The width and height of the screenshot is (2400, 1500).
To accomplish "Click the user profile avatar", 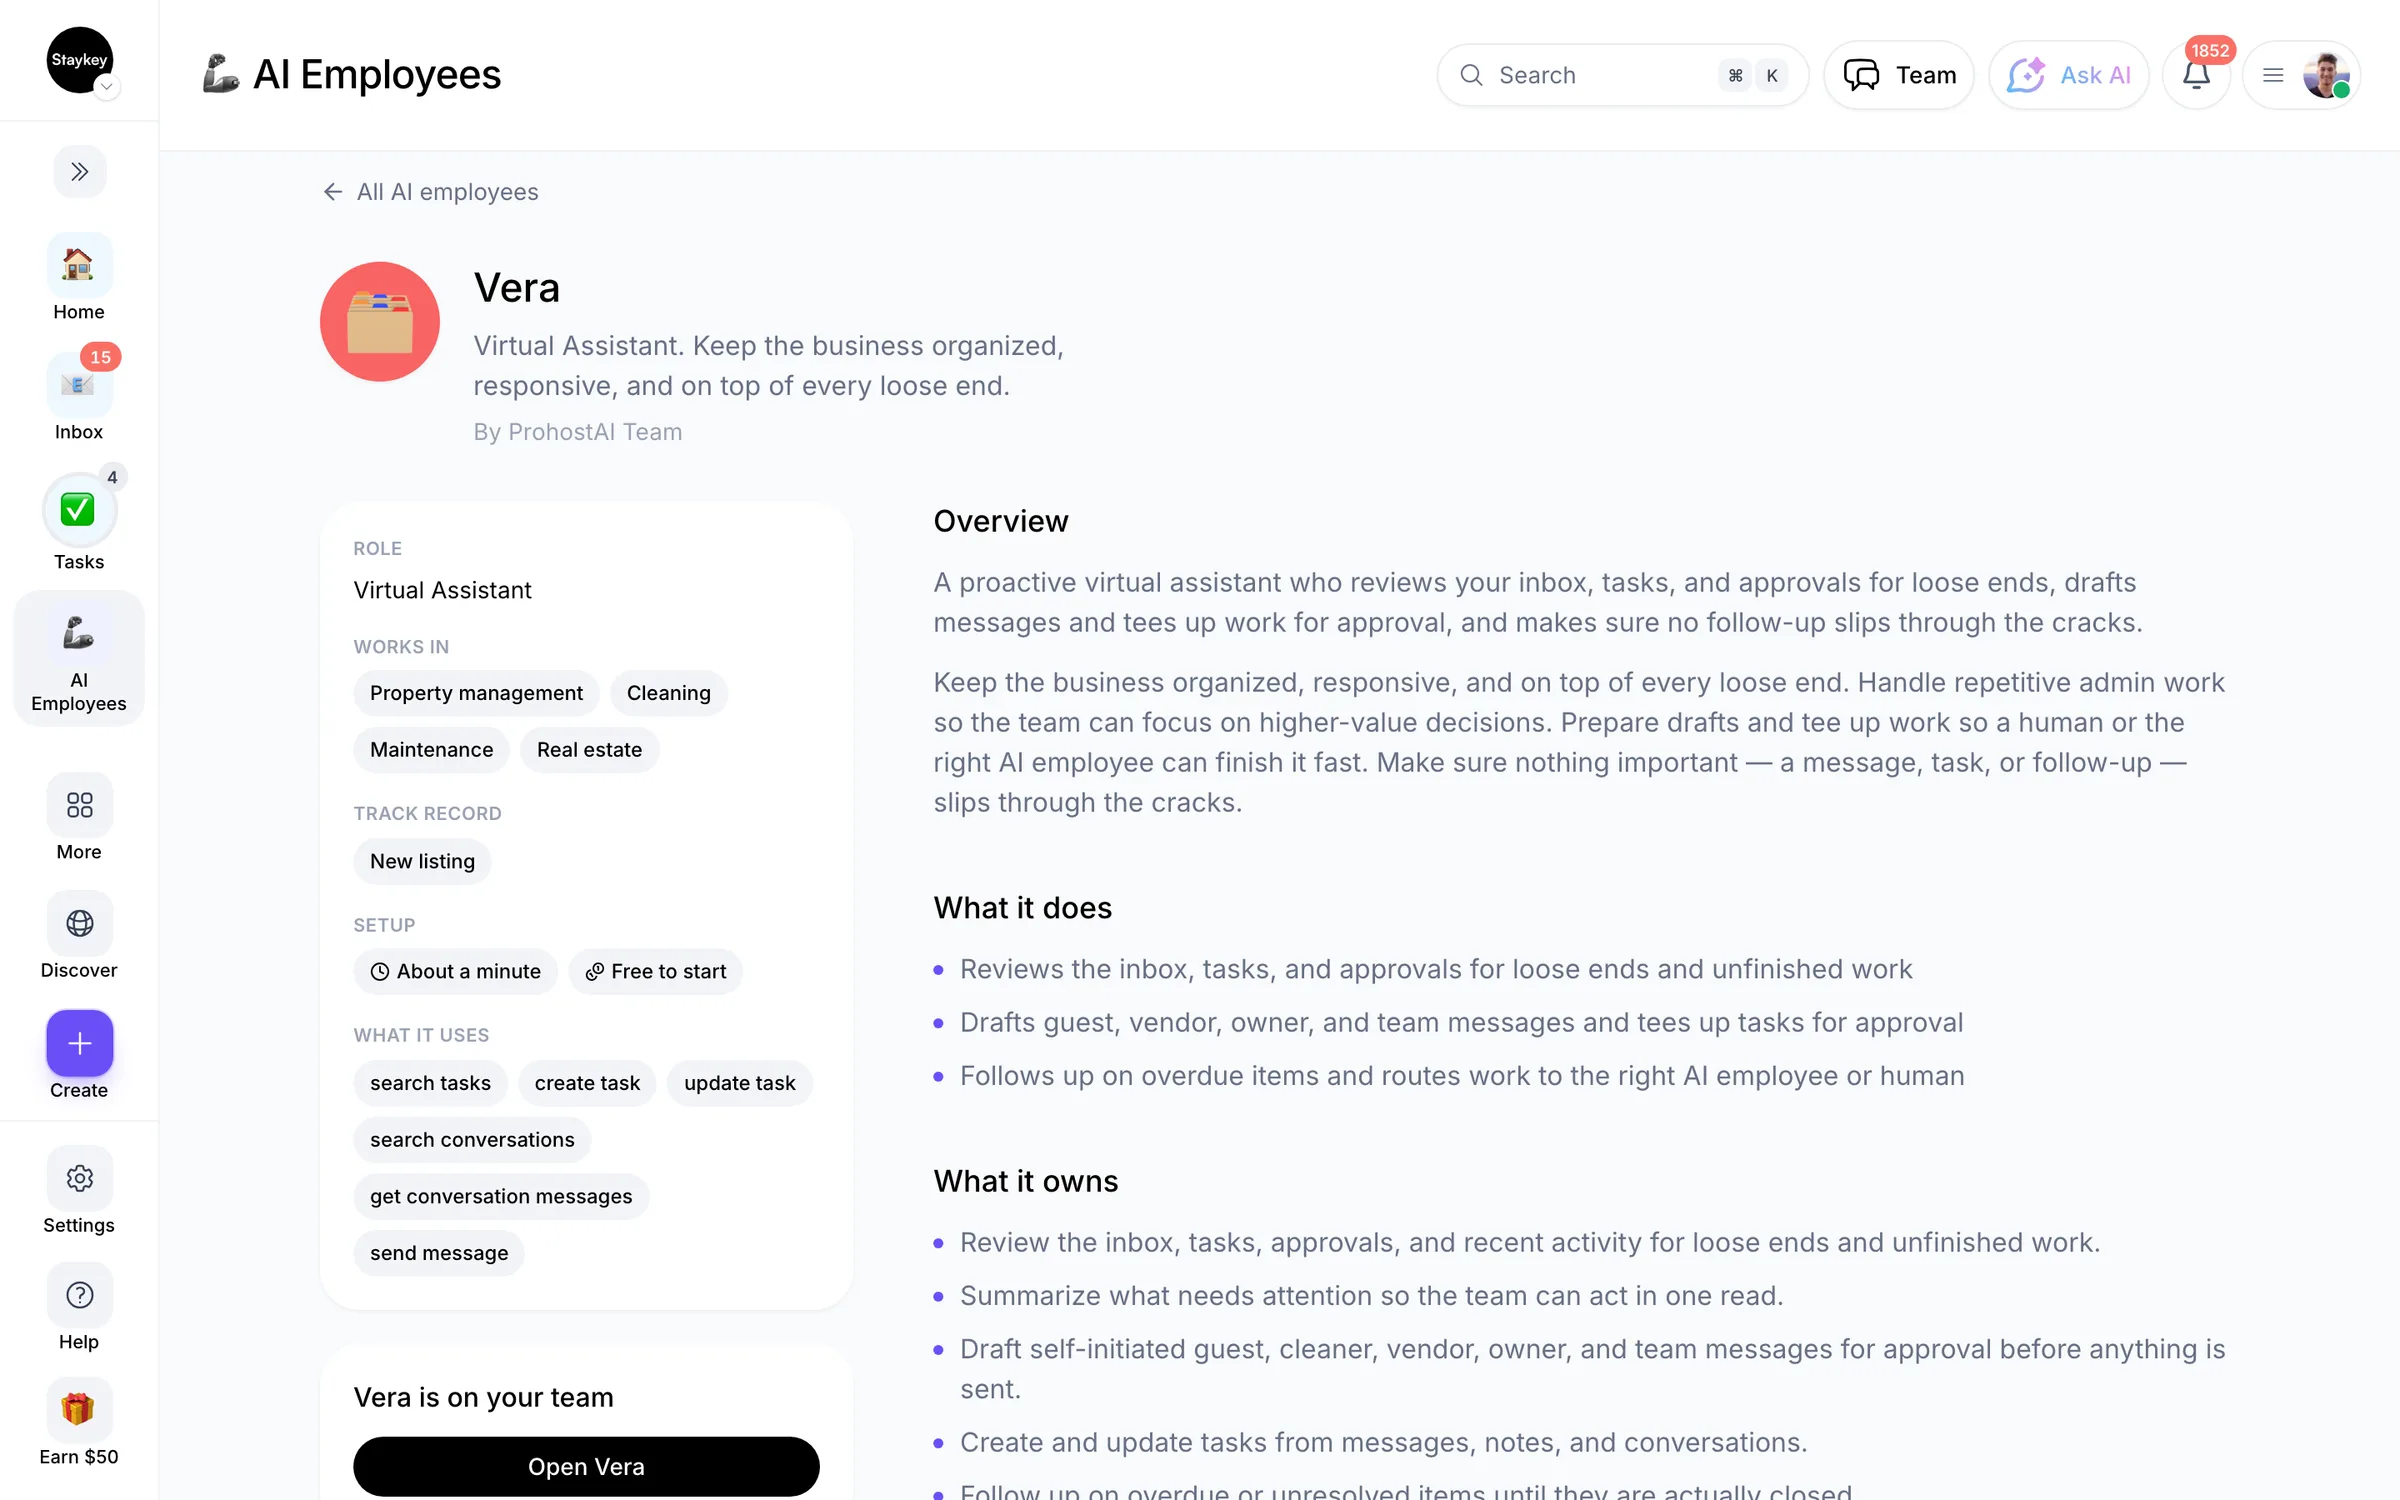I will pos(2326,75).
